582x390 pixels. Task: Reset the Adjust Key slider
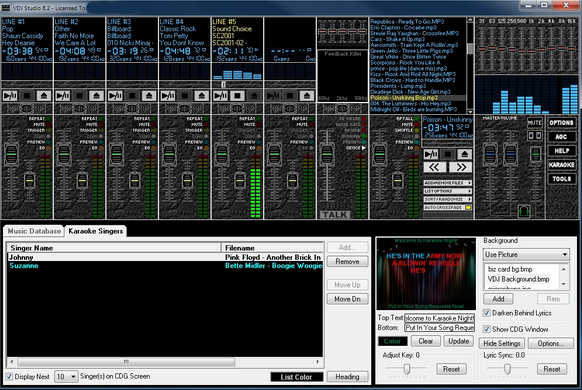point(451,369)
